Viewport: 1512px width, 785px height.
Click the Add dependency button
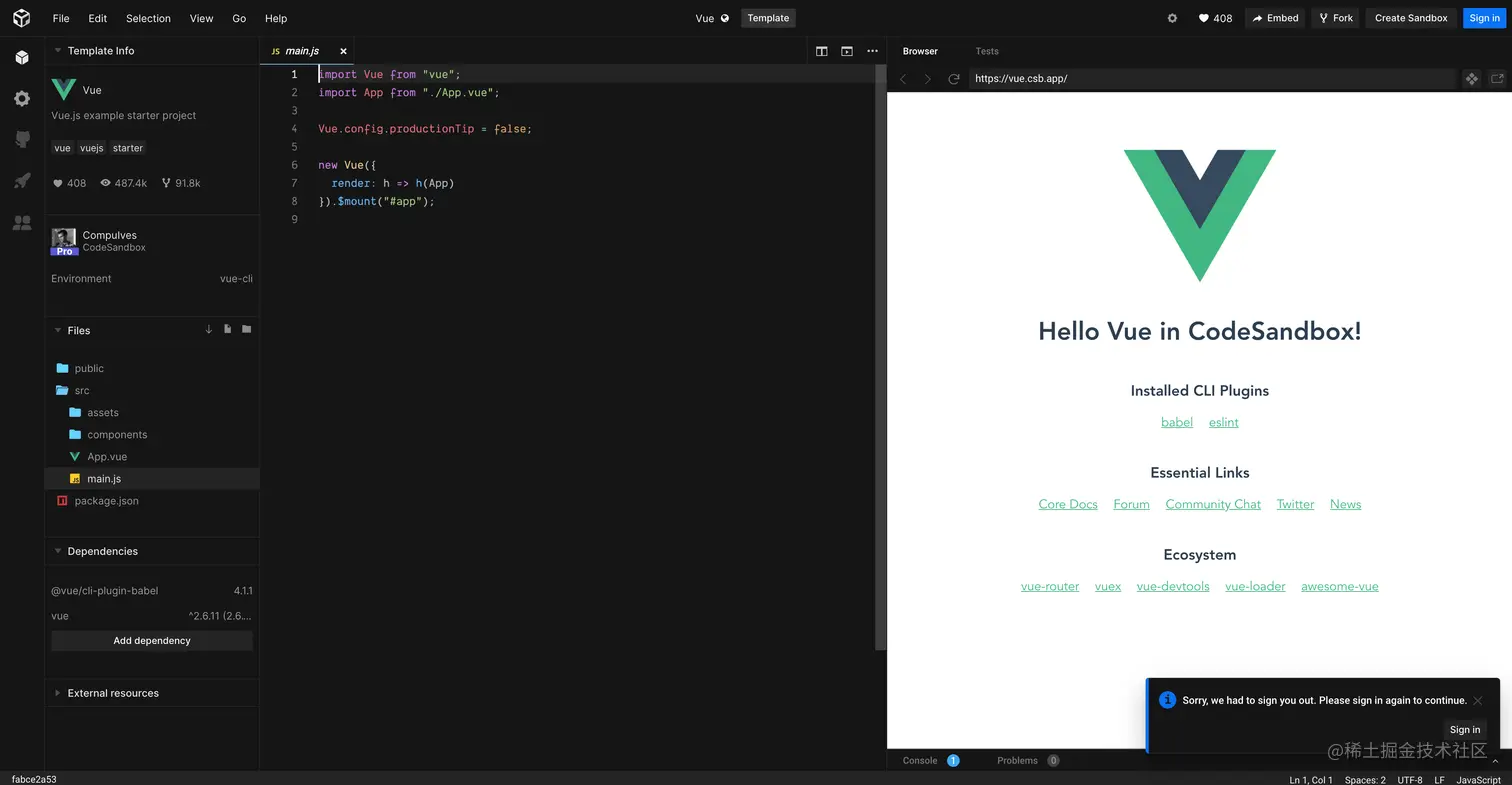pos(152,640)
